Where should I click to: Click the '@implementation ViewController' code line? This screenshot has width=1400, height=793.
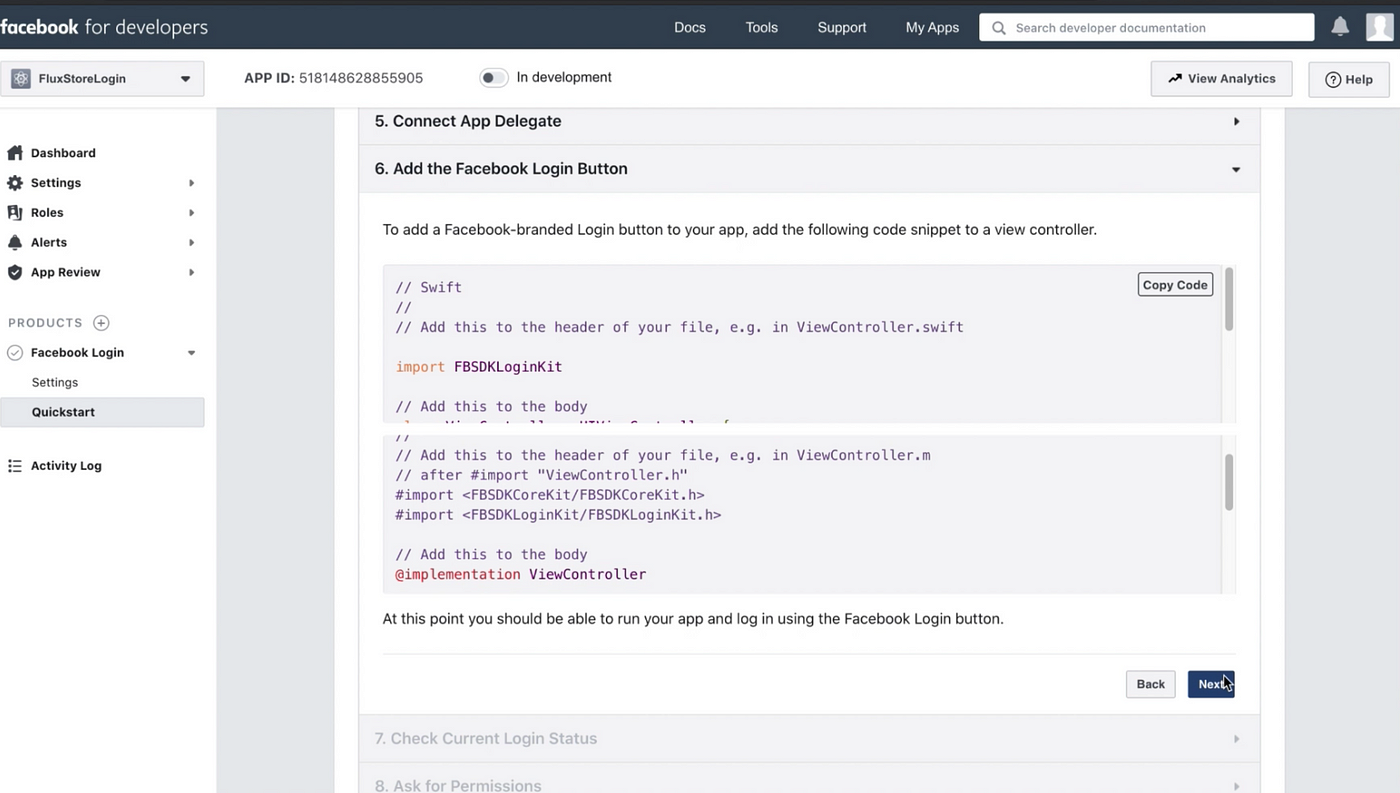click(521, 575)
